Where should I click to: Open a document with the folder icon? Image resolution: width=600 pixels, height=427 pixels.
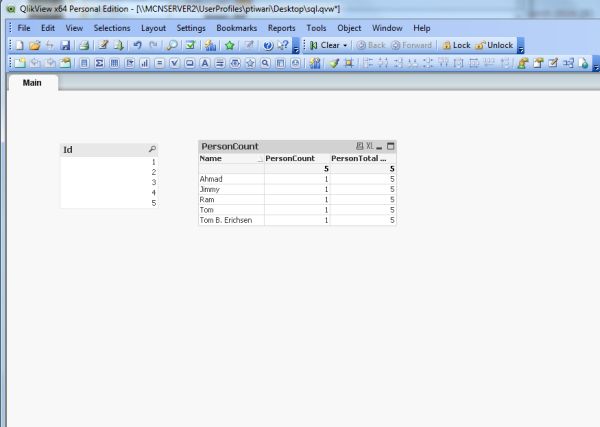click(34, 45)
